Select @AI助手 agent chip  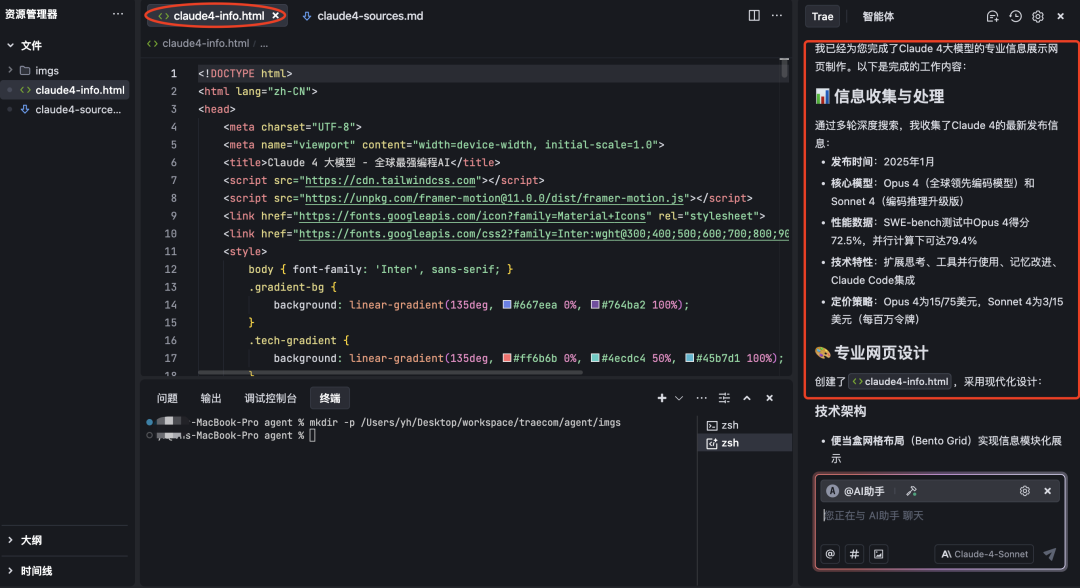point(855,491)
